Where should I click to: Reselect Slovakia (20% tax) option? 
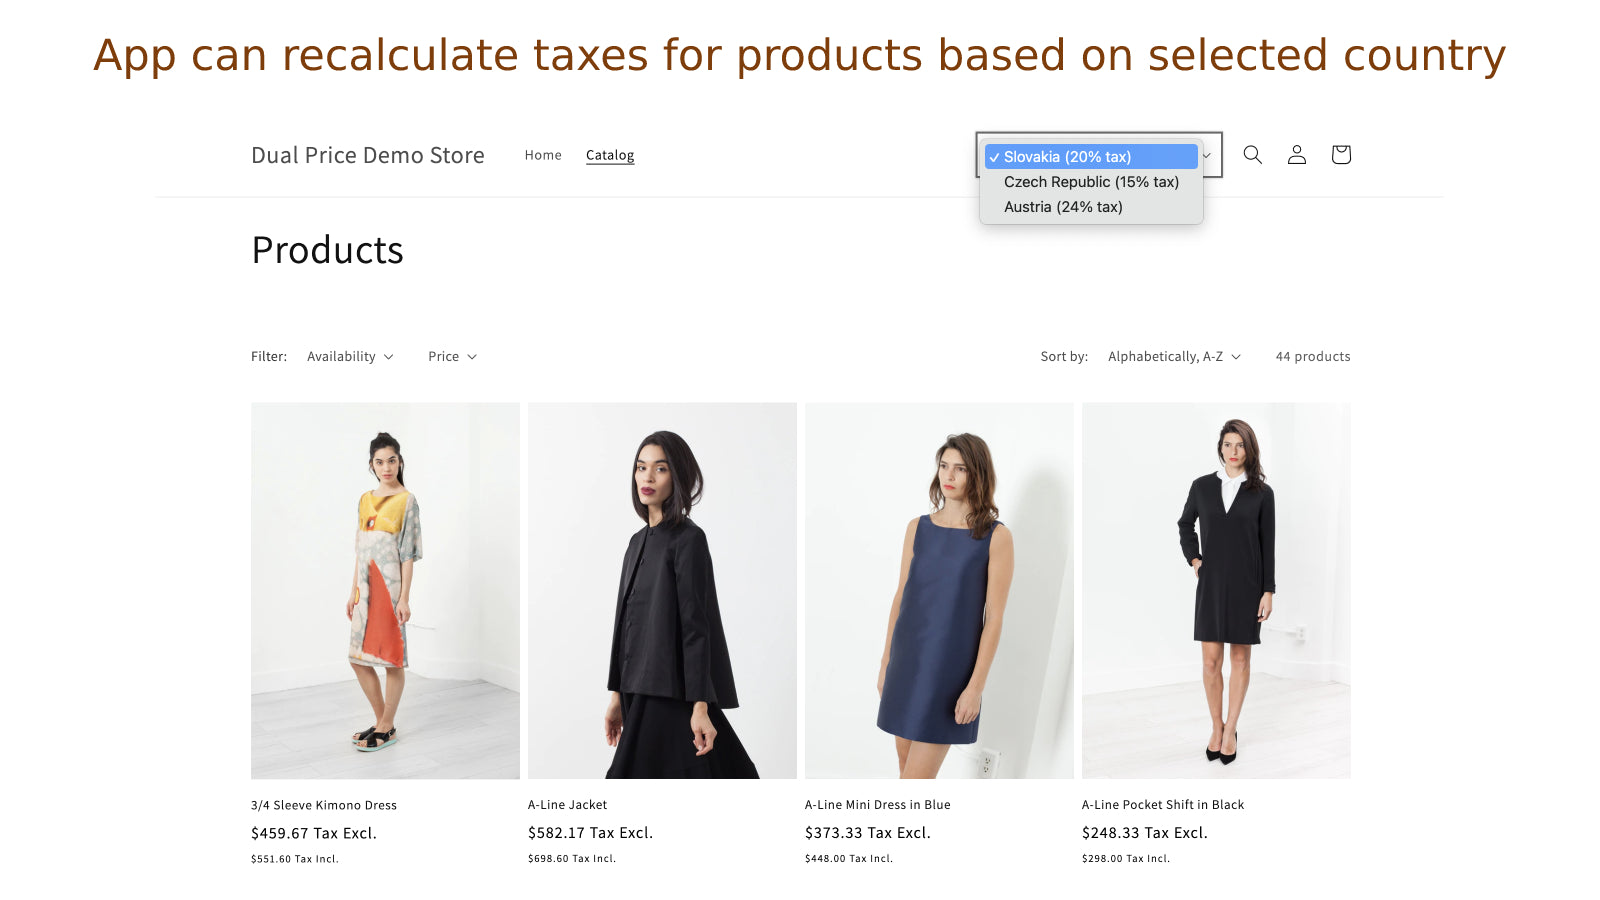point(1066,156)
